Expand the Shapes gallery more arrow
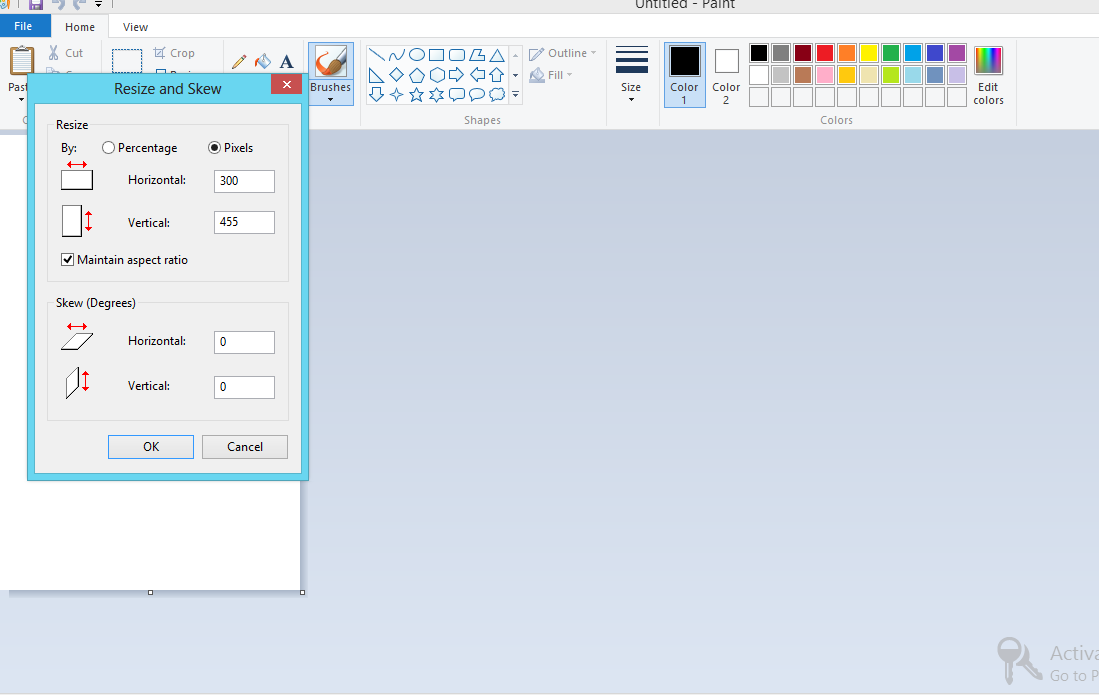 [515, 94]
